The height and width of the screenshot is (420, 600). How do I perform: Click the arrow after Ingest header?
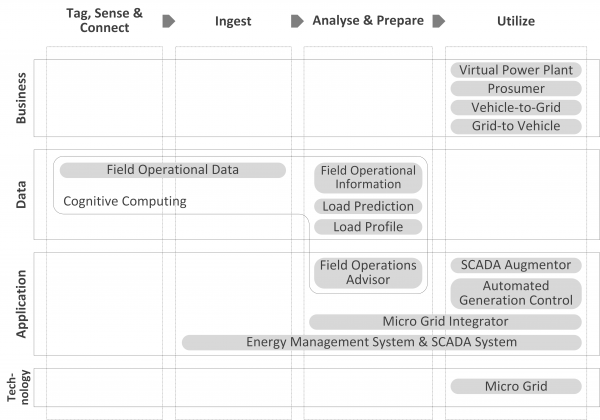pos(297,21)
